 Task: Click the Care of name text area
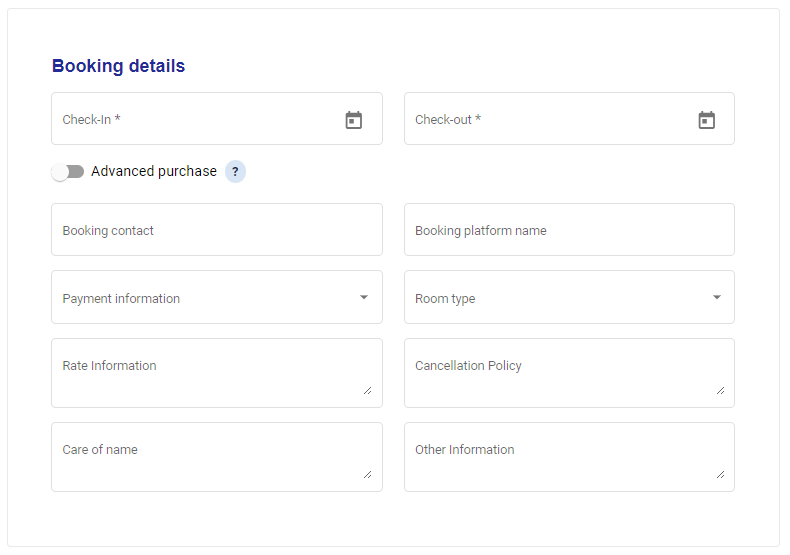[x=217, y=457]
